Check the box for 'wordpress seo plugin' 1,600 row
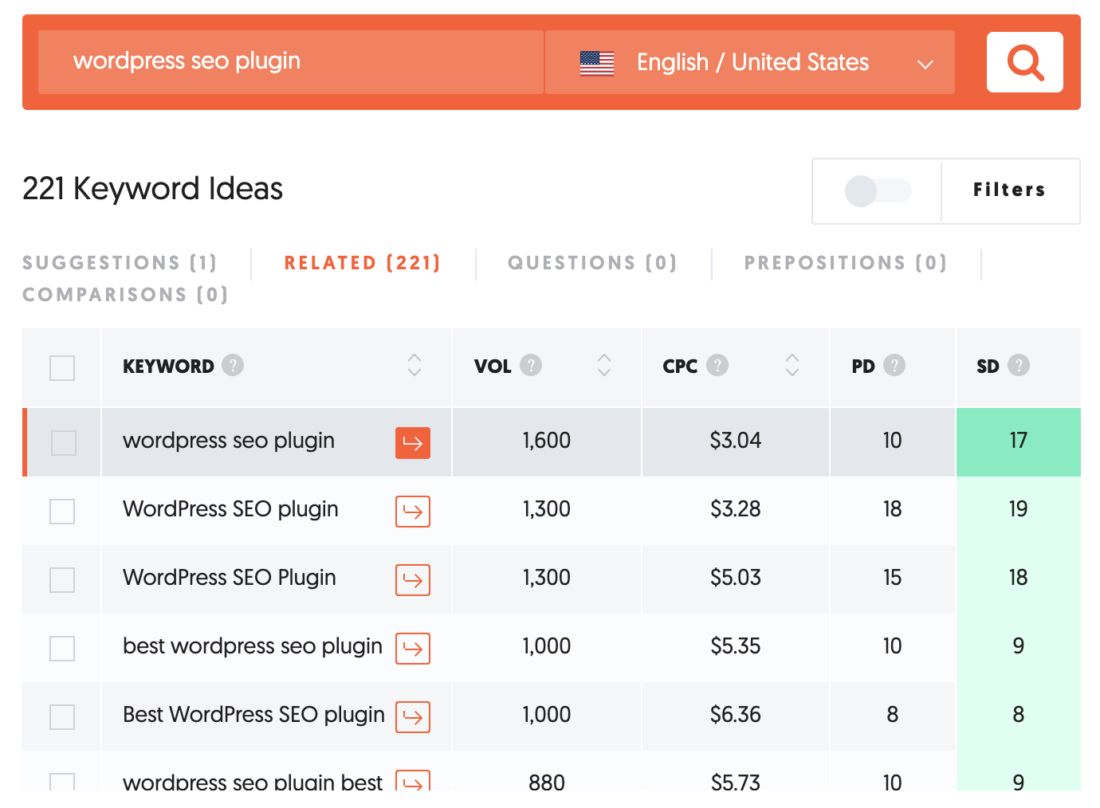The height and width of the screenshot is (808, 1100). [63, 443]
